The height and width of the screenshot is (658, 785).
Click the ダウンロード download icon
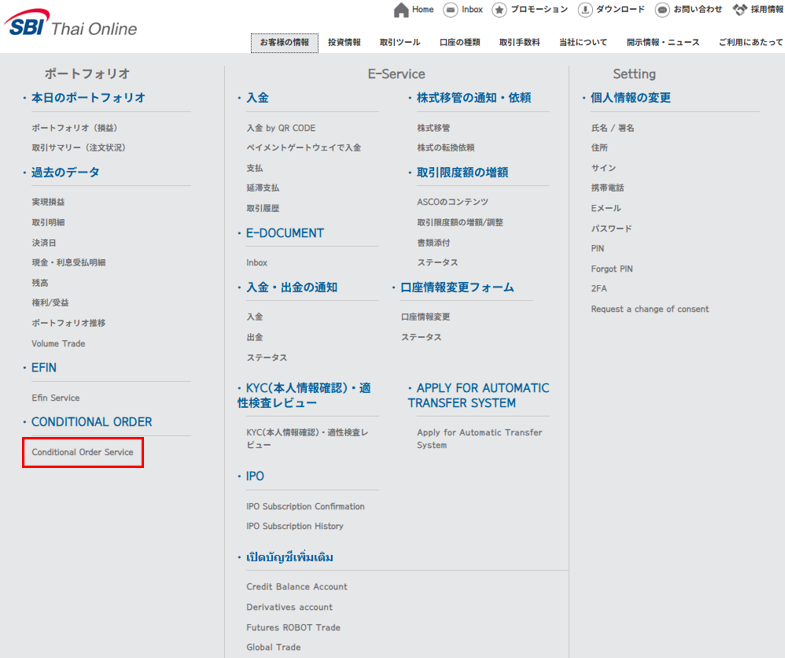pyautogui.click(x=585, y=10)
